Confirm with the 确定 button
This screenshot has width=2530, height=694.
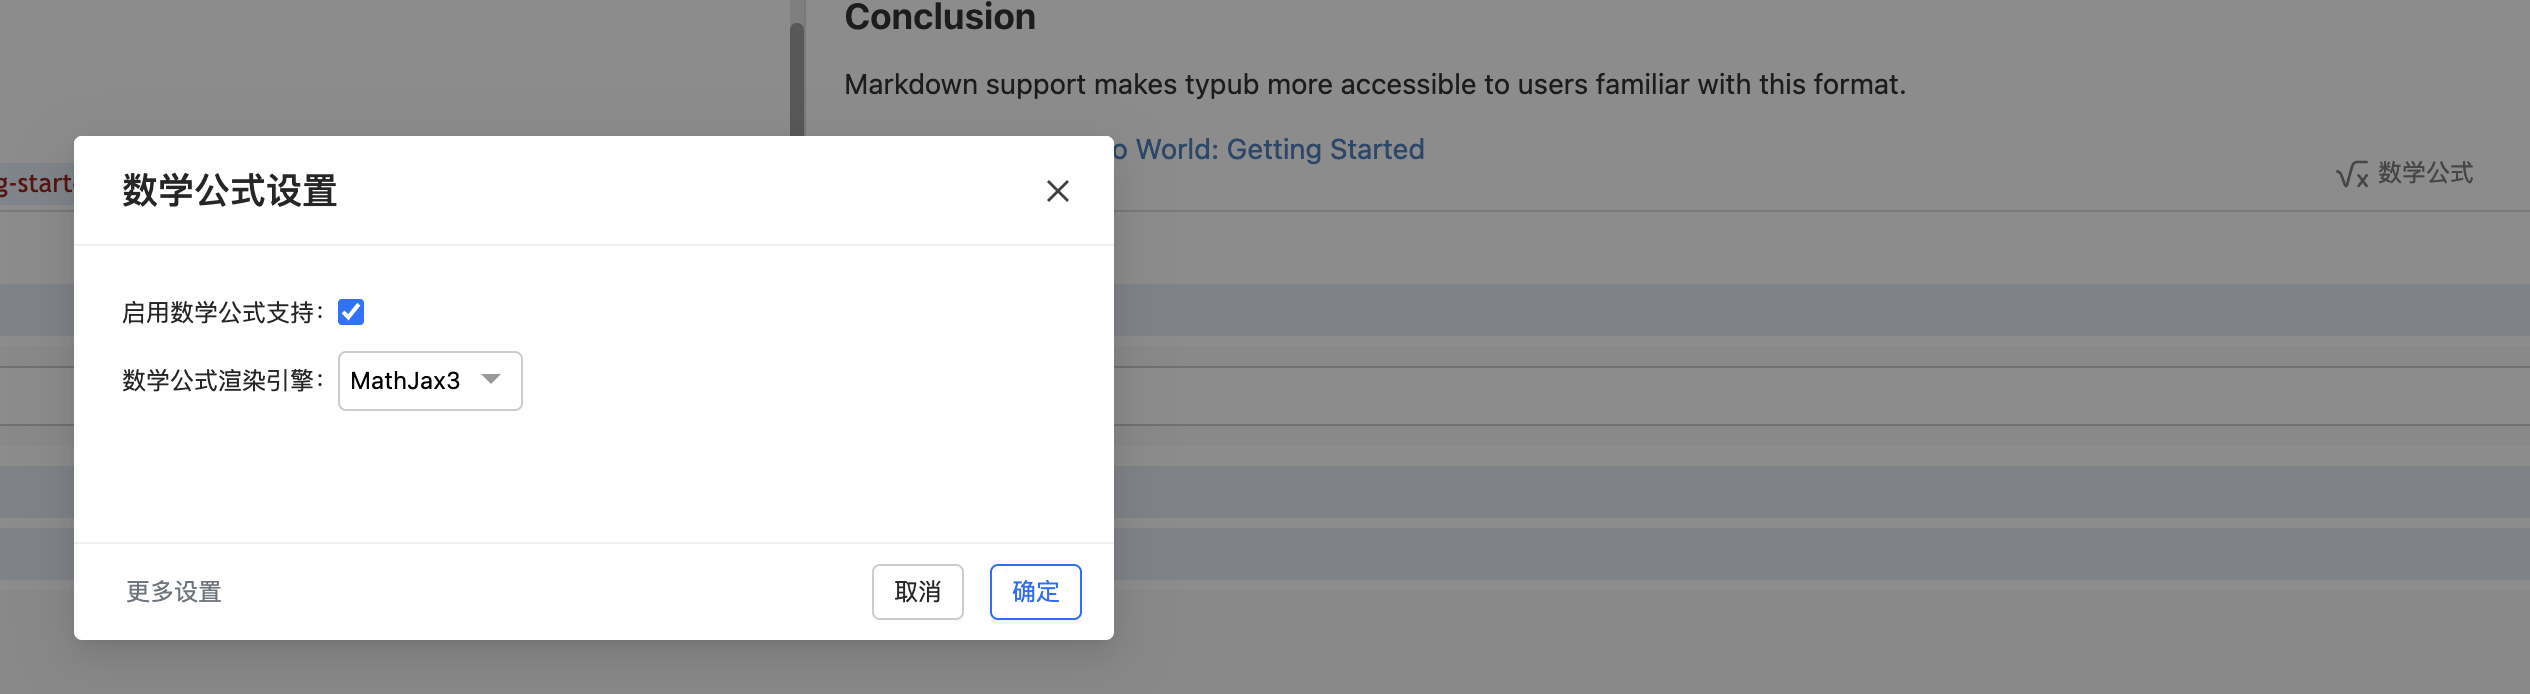tap(1035, 592)
